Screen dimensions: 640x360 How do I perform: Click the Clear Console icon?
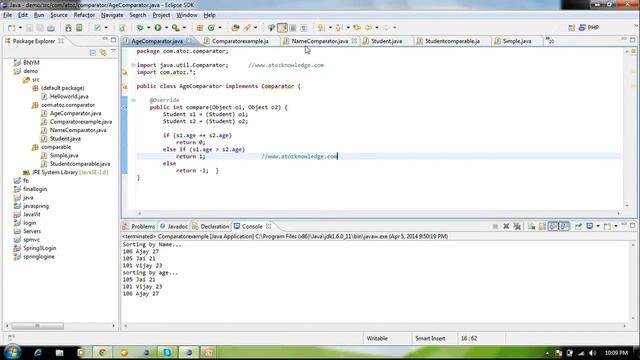tap(531, 226)
